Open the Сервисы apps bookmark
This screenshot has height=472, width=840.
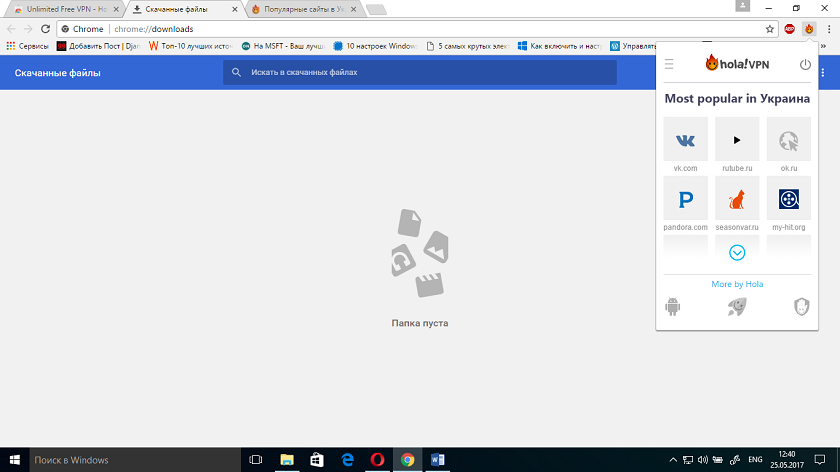click(27, 46)
